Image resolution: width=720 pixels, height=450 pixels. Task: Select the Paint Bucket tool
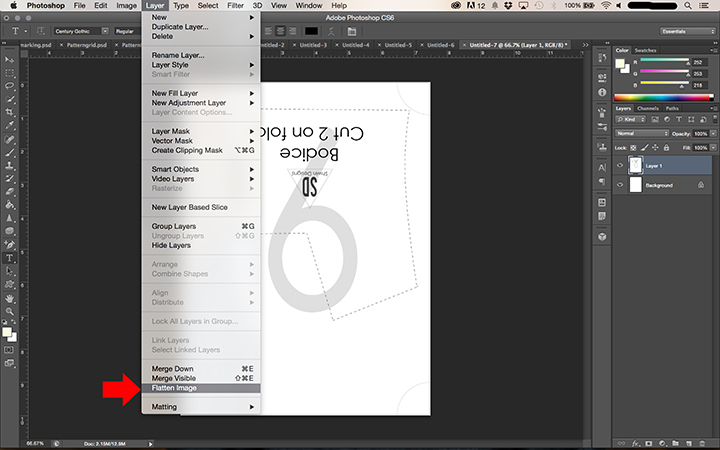tap(9, 205)
